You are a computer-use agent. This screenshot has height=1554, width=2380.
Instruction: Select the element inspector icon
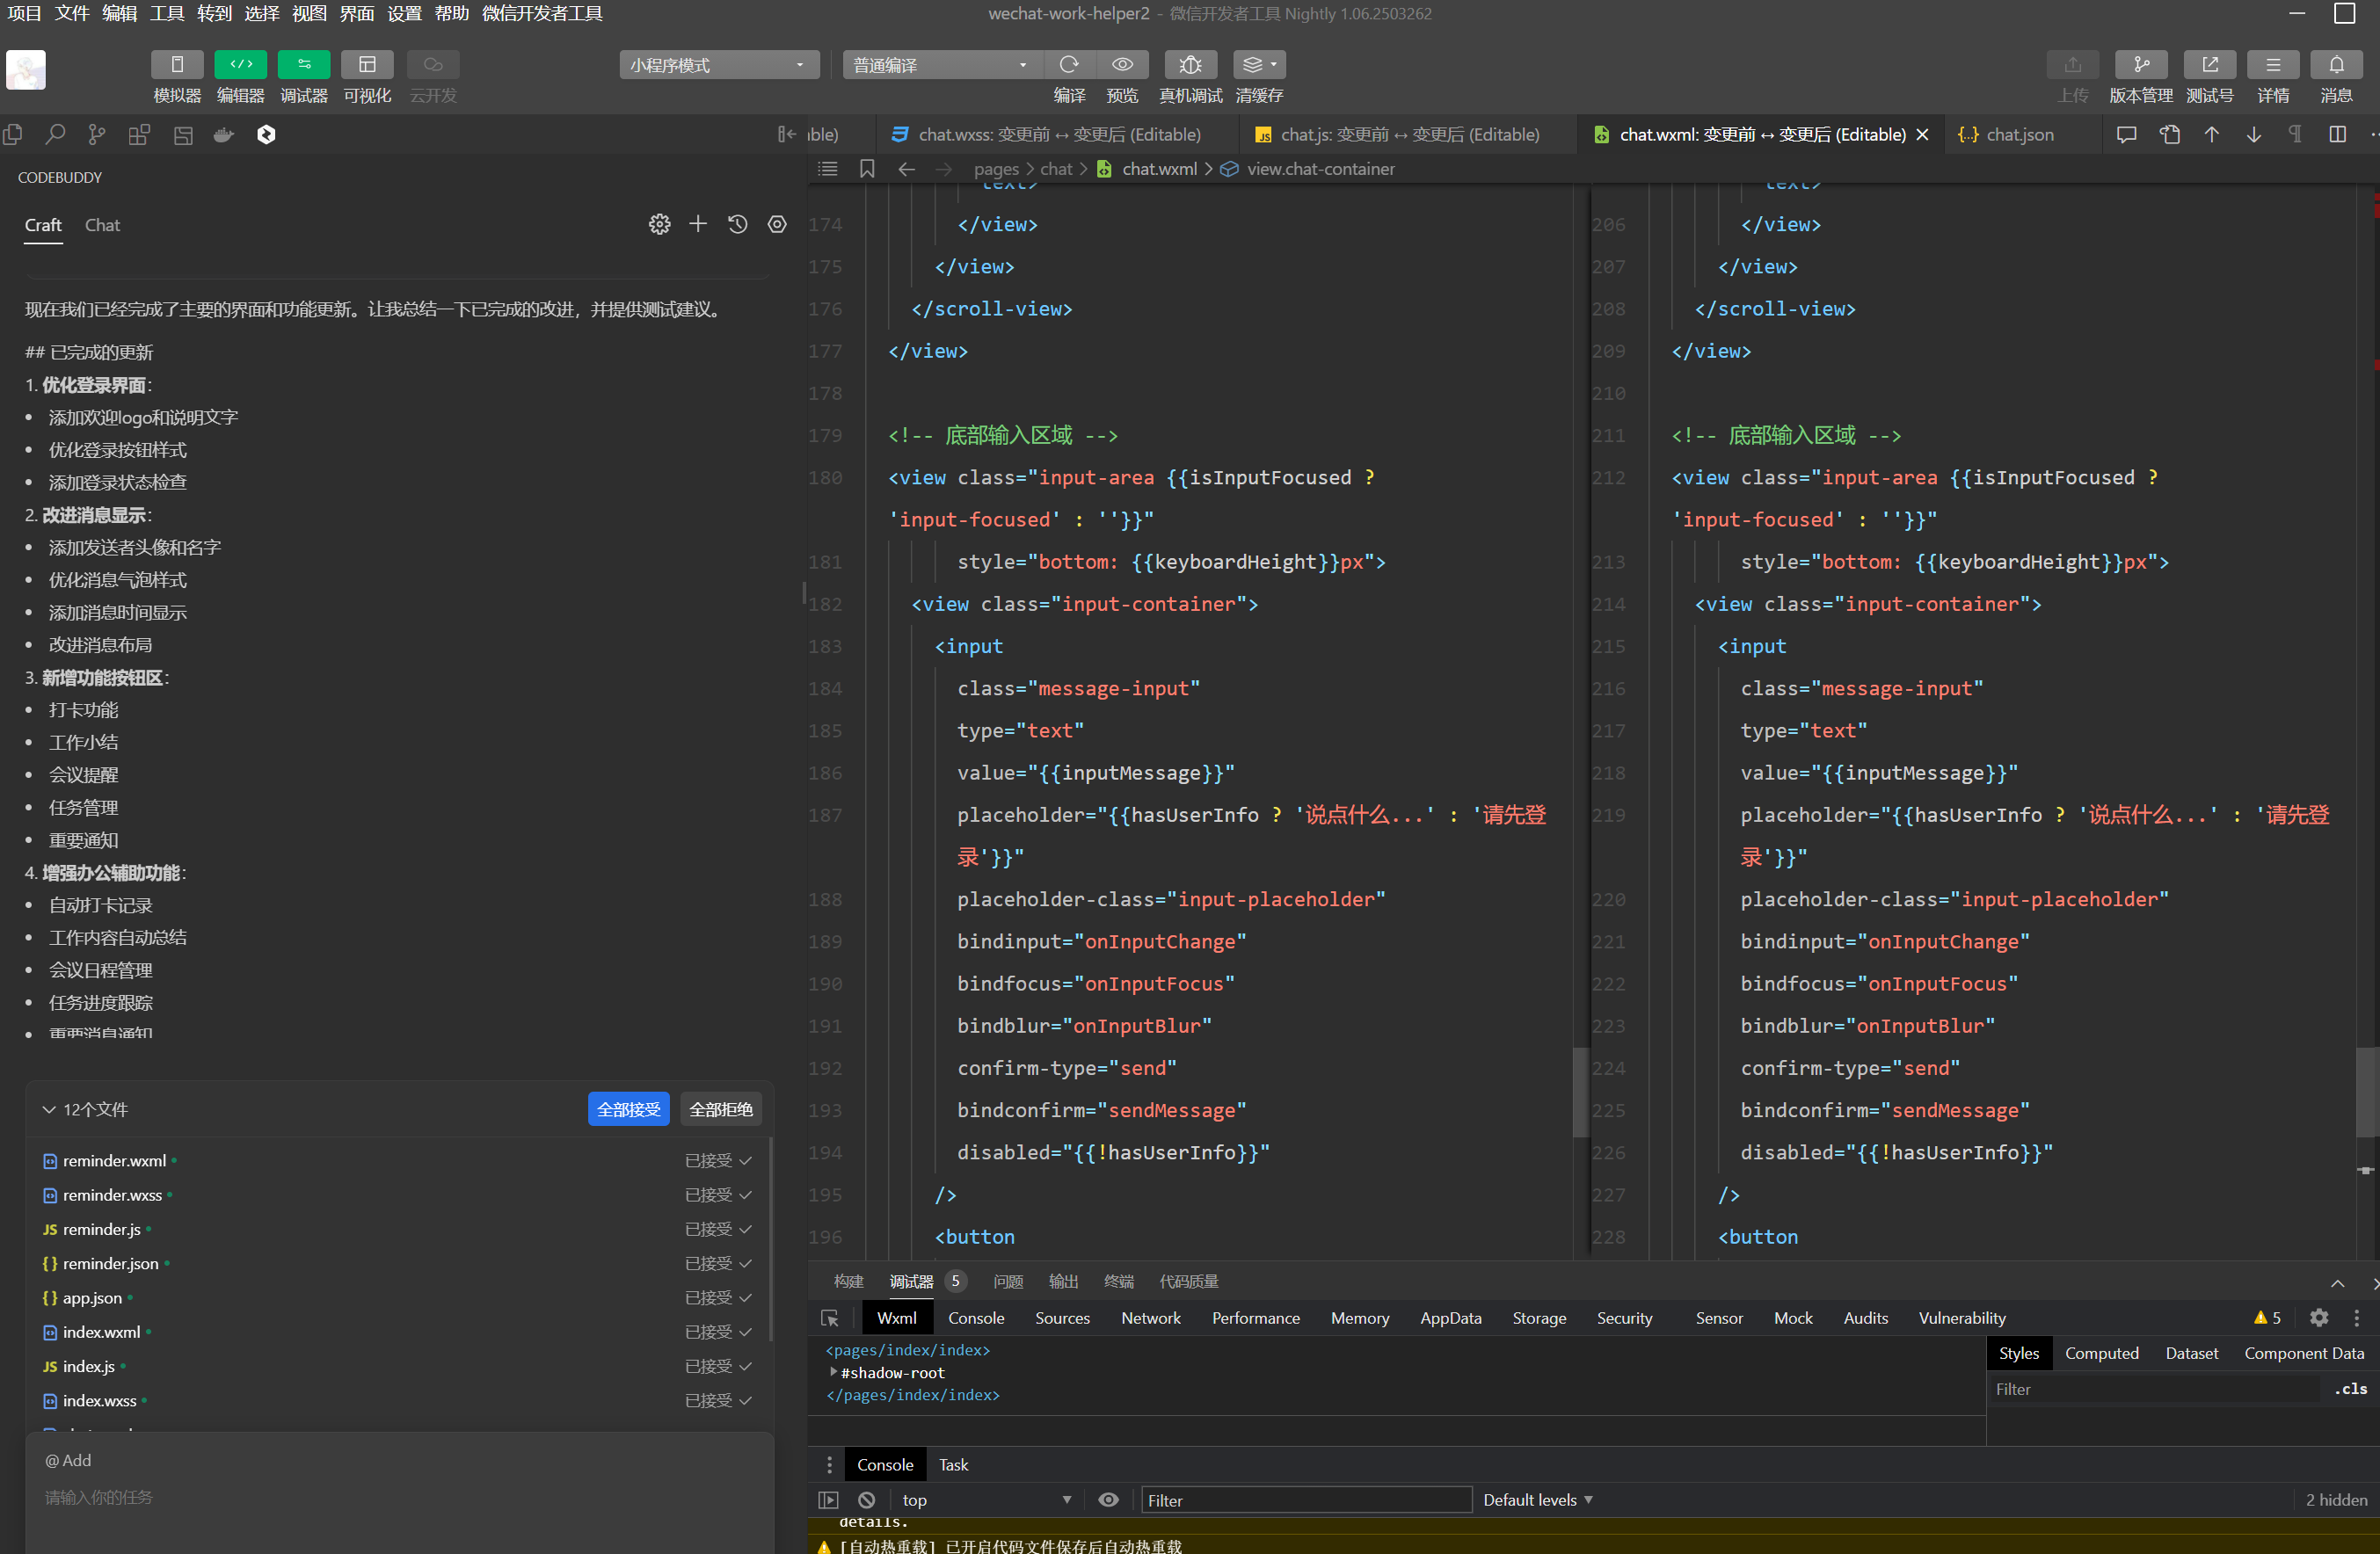[x=829, y=1318]
